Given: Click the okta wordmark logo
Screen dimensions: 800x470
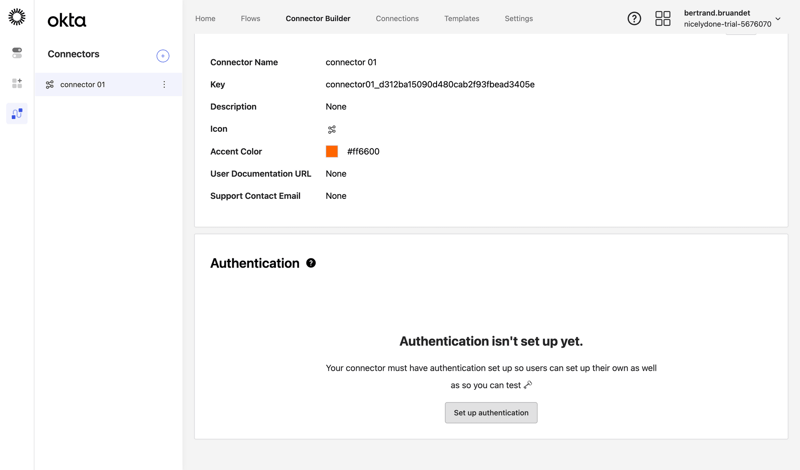Looking at the screenshot, I should click(x=67, y=20).
